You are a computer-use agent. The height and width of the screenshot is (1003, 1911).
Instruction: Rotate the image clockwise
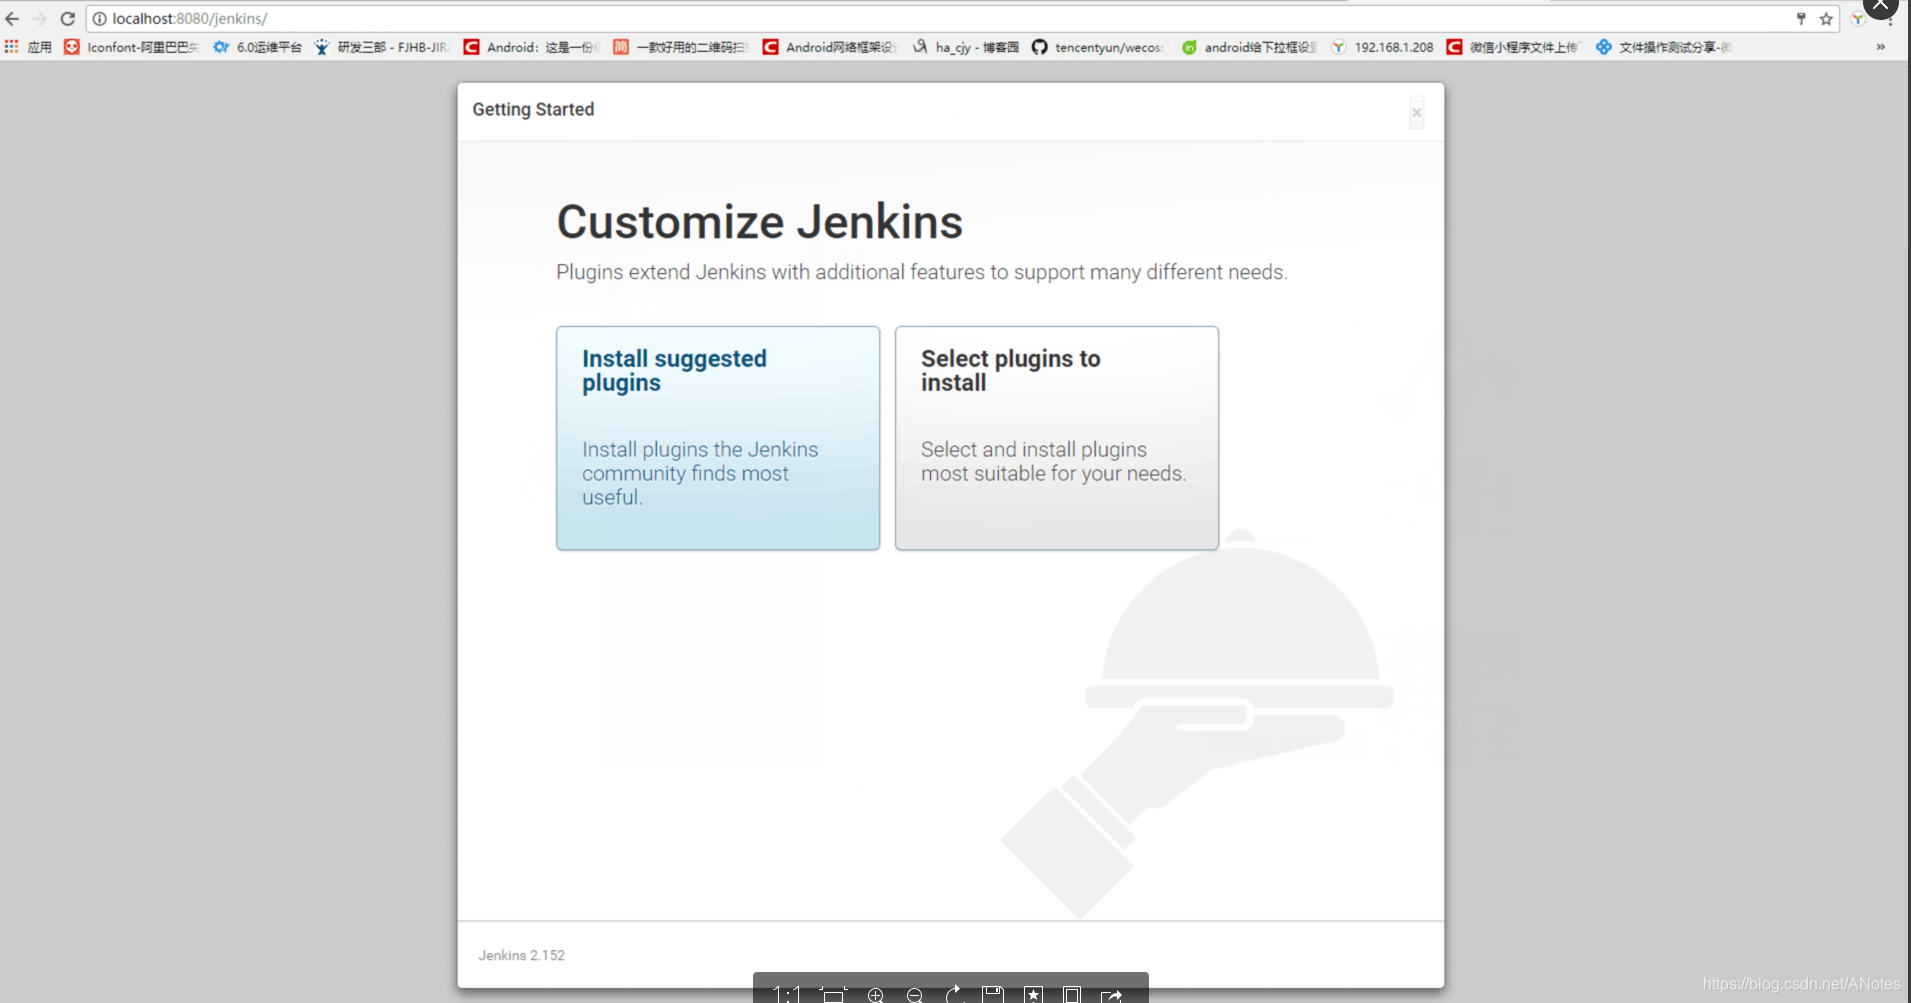point(955,994)
